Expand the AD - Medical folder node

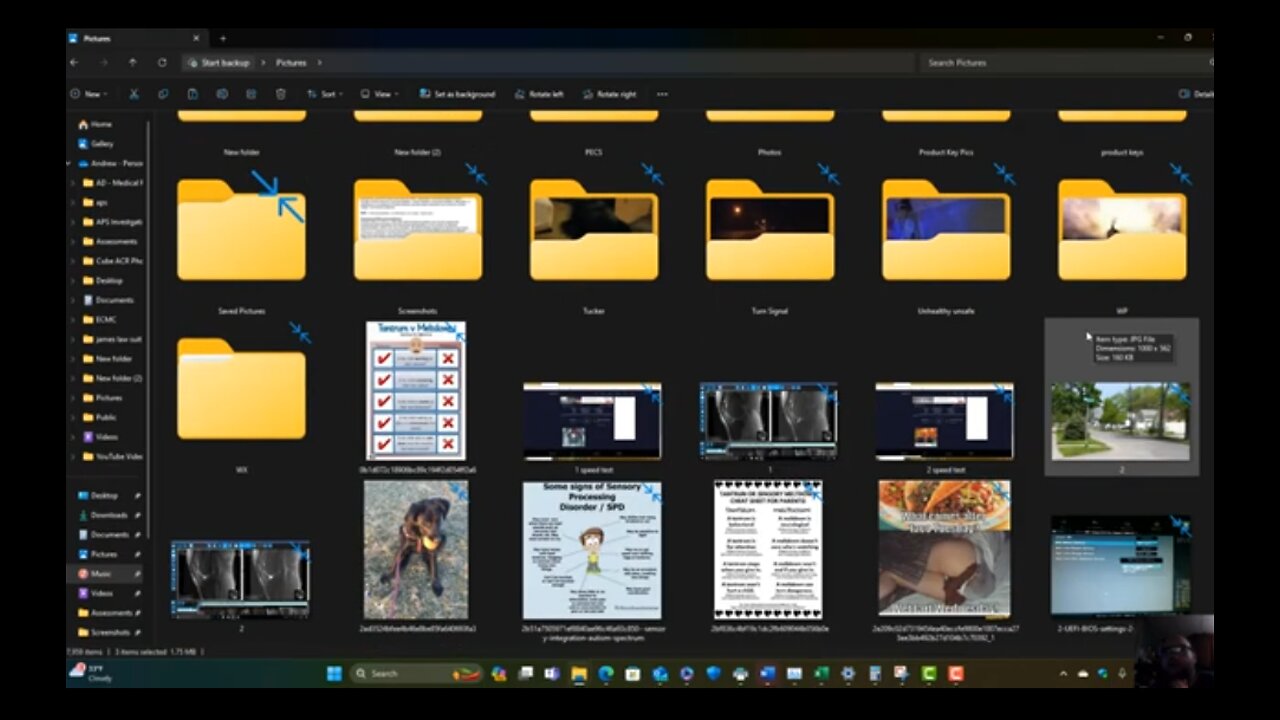pos(75,183)
